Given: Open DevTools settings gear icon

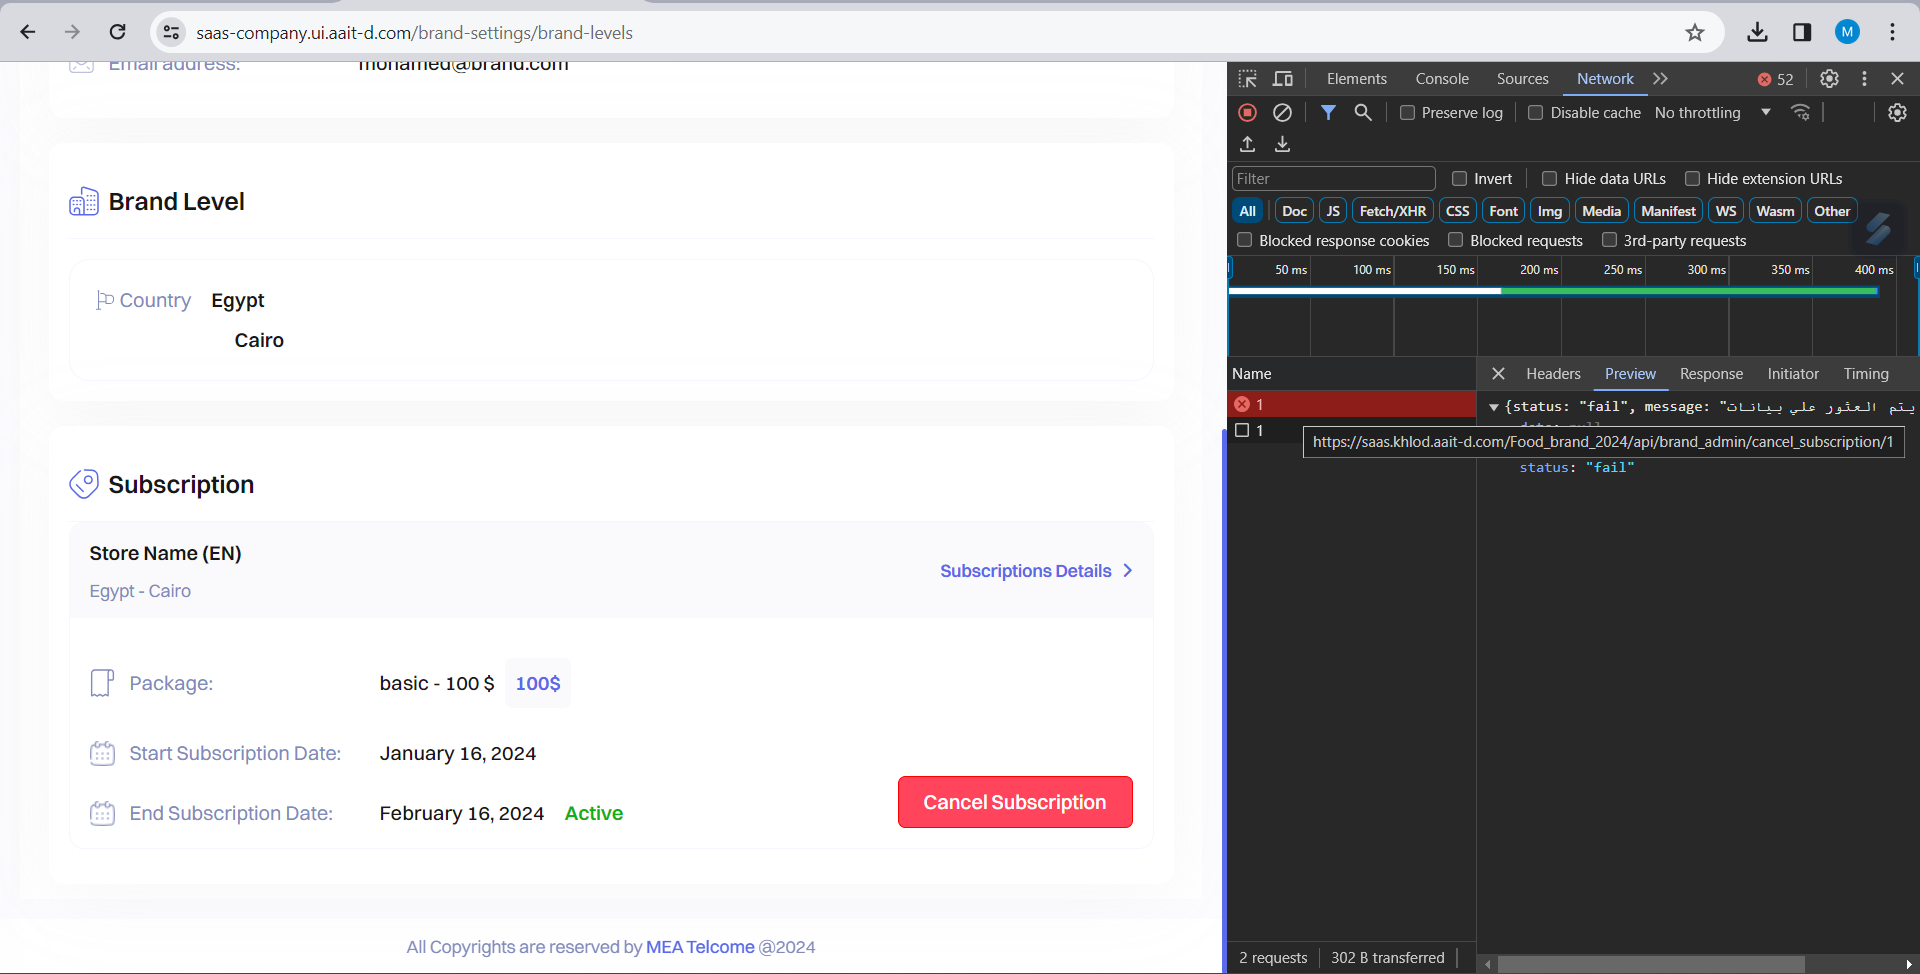Looking at the screenshot, I should pyautogui.click(x=1829, y=79).
